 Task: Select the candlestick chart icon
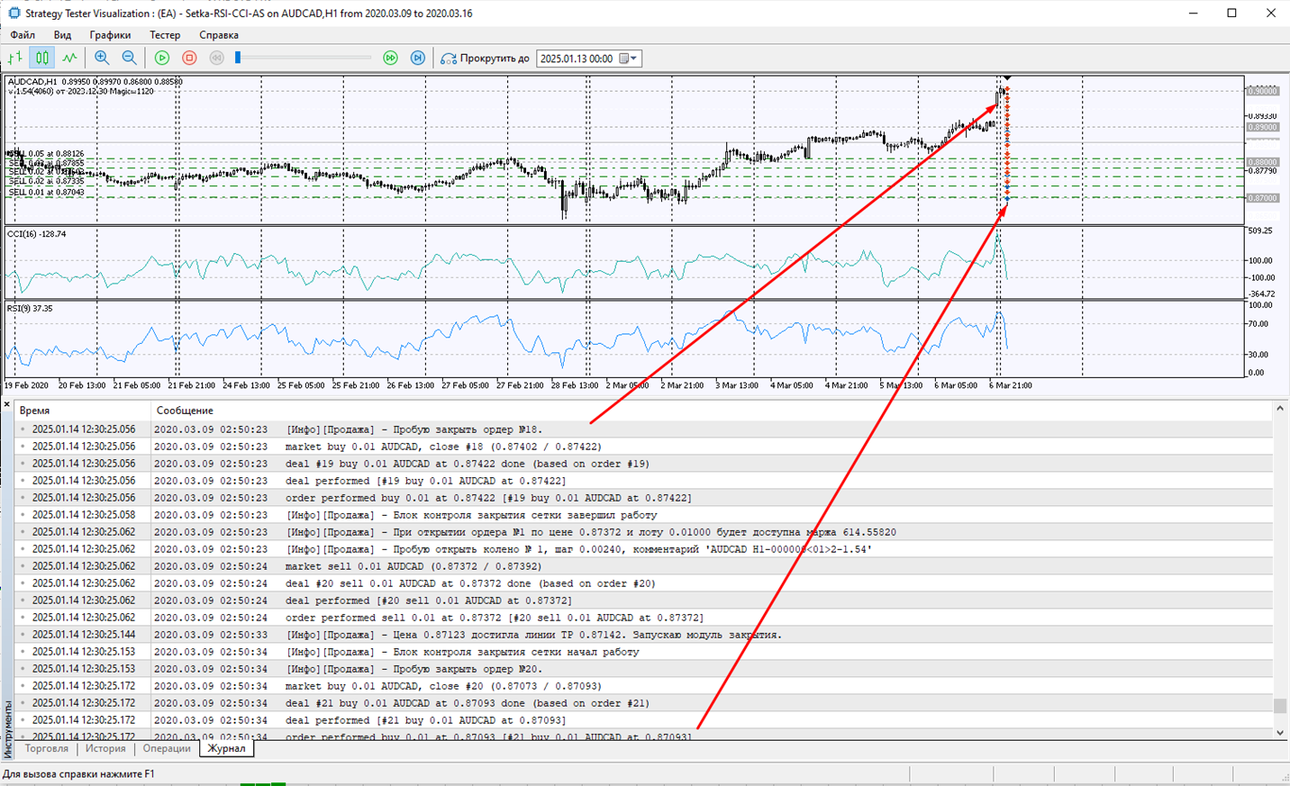click(x=42, y=58)
